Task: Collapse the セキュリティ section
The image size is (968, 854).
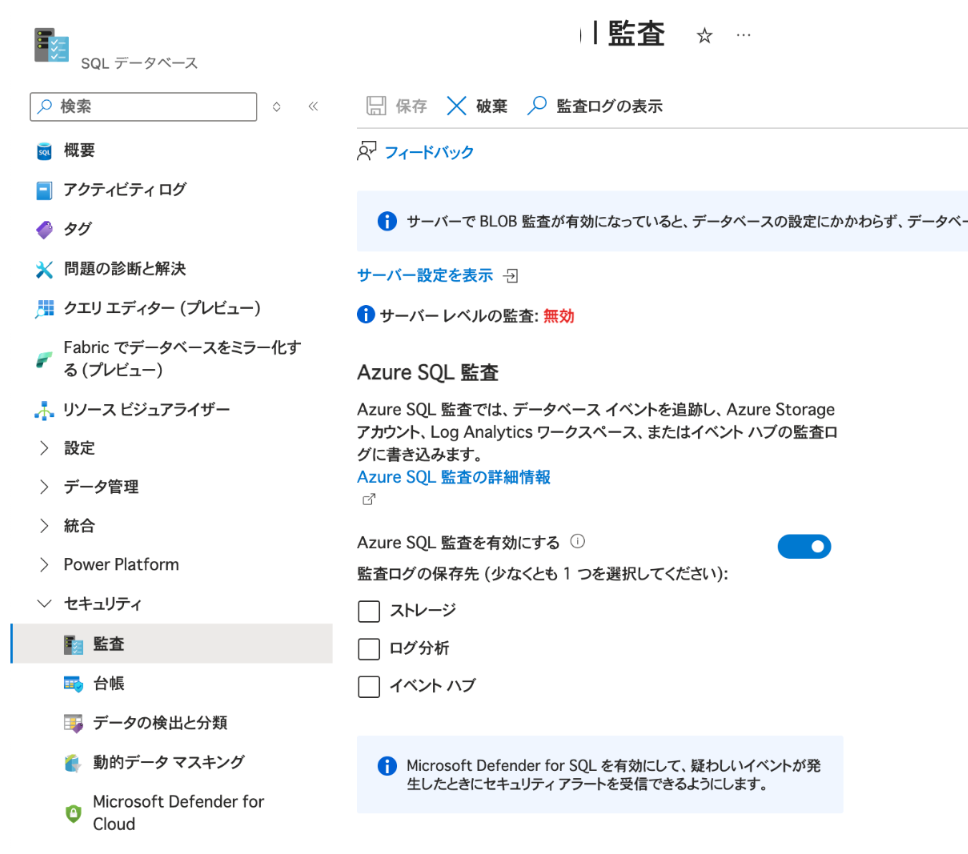Action: coord(44,604)
